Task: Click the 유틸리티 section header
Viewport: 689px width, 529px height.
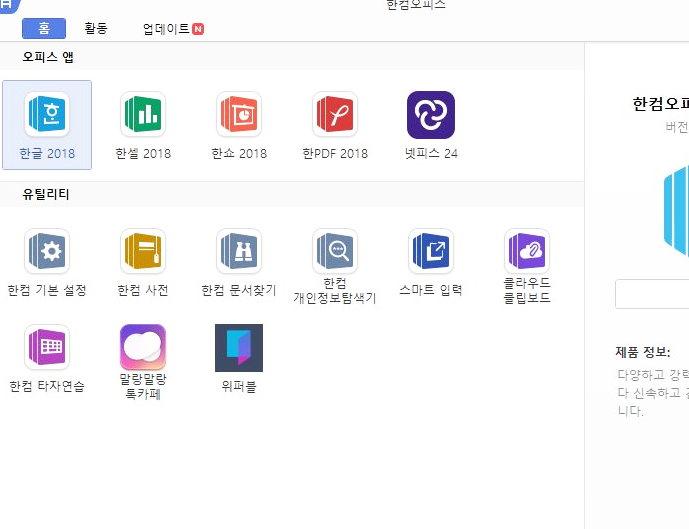Action: (x=46, y=194)
